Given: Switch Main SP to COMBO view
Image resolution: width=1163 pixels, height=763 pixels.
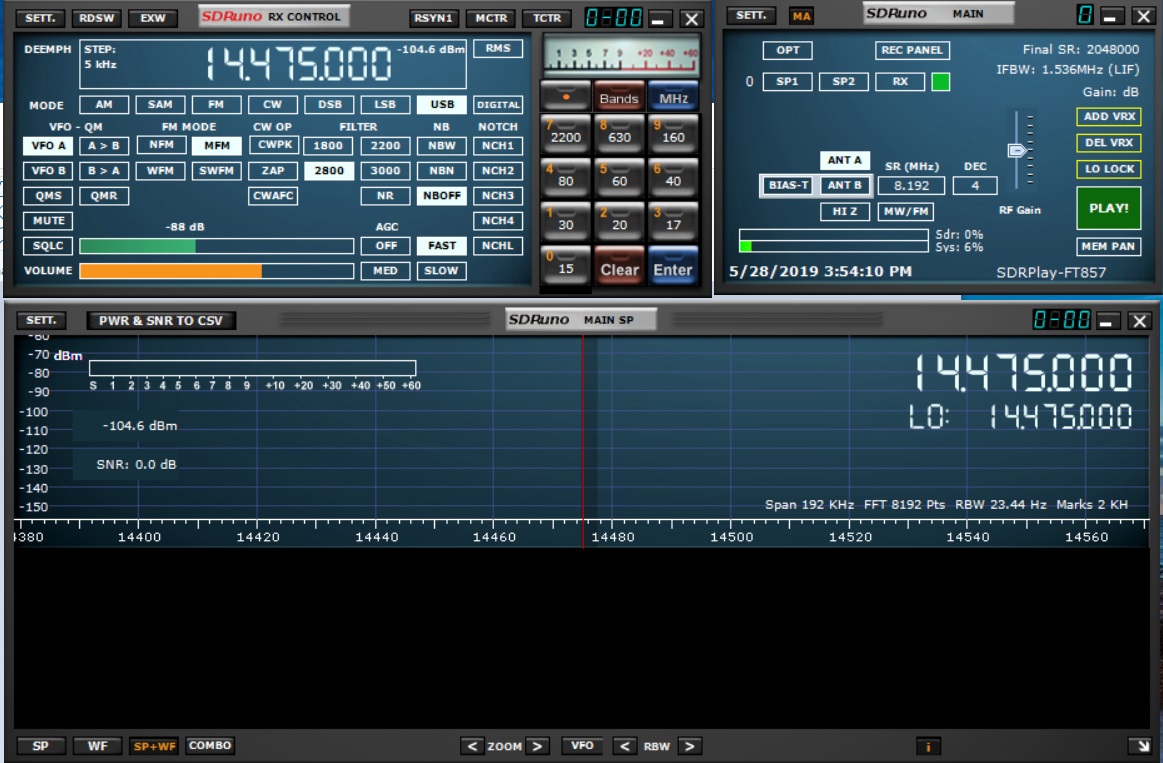Looking at the screenshot, I should tap(210, 745).
